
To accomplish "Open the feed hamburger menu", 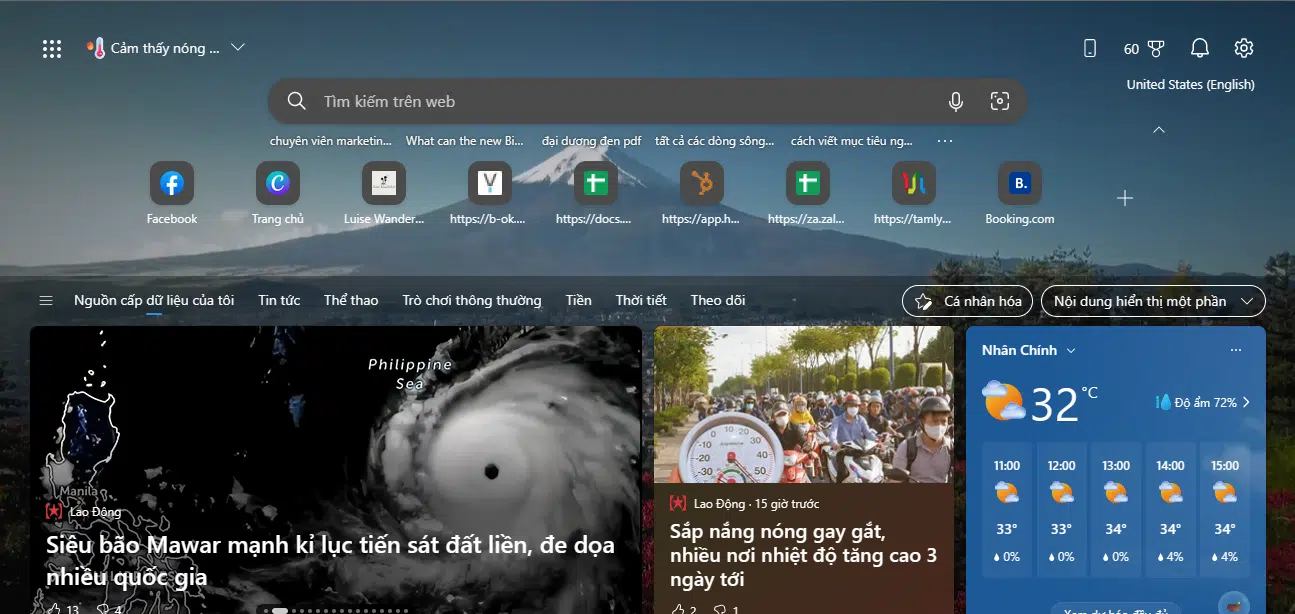I will 45,300.
